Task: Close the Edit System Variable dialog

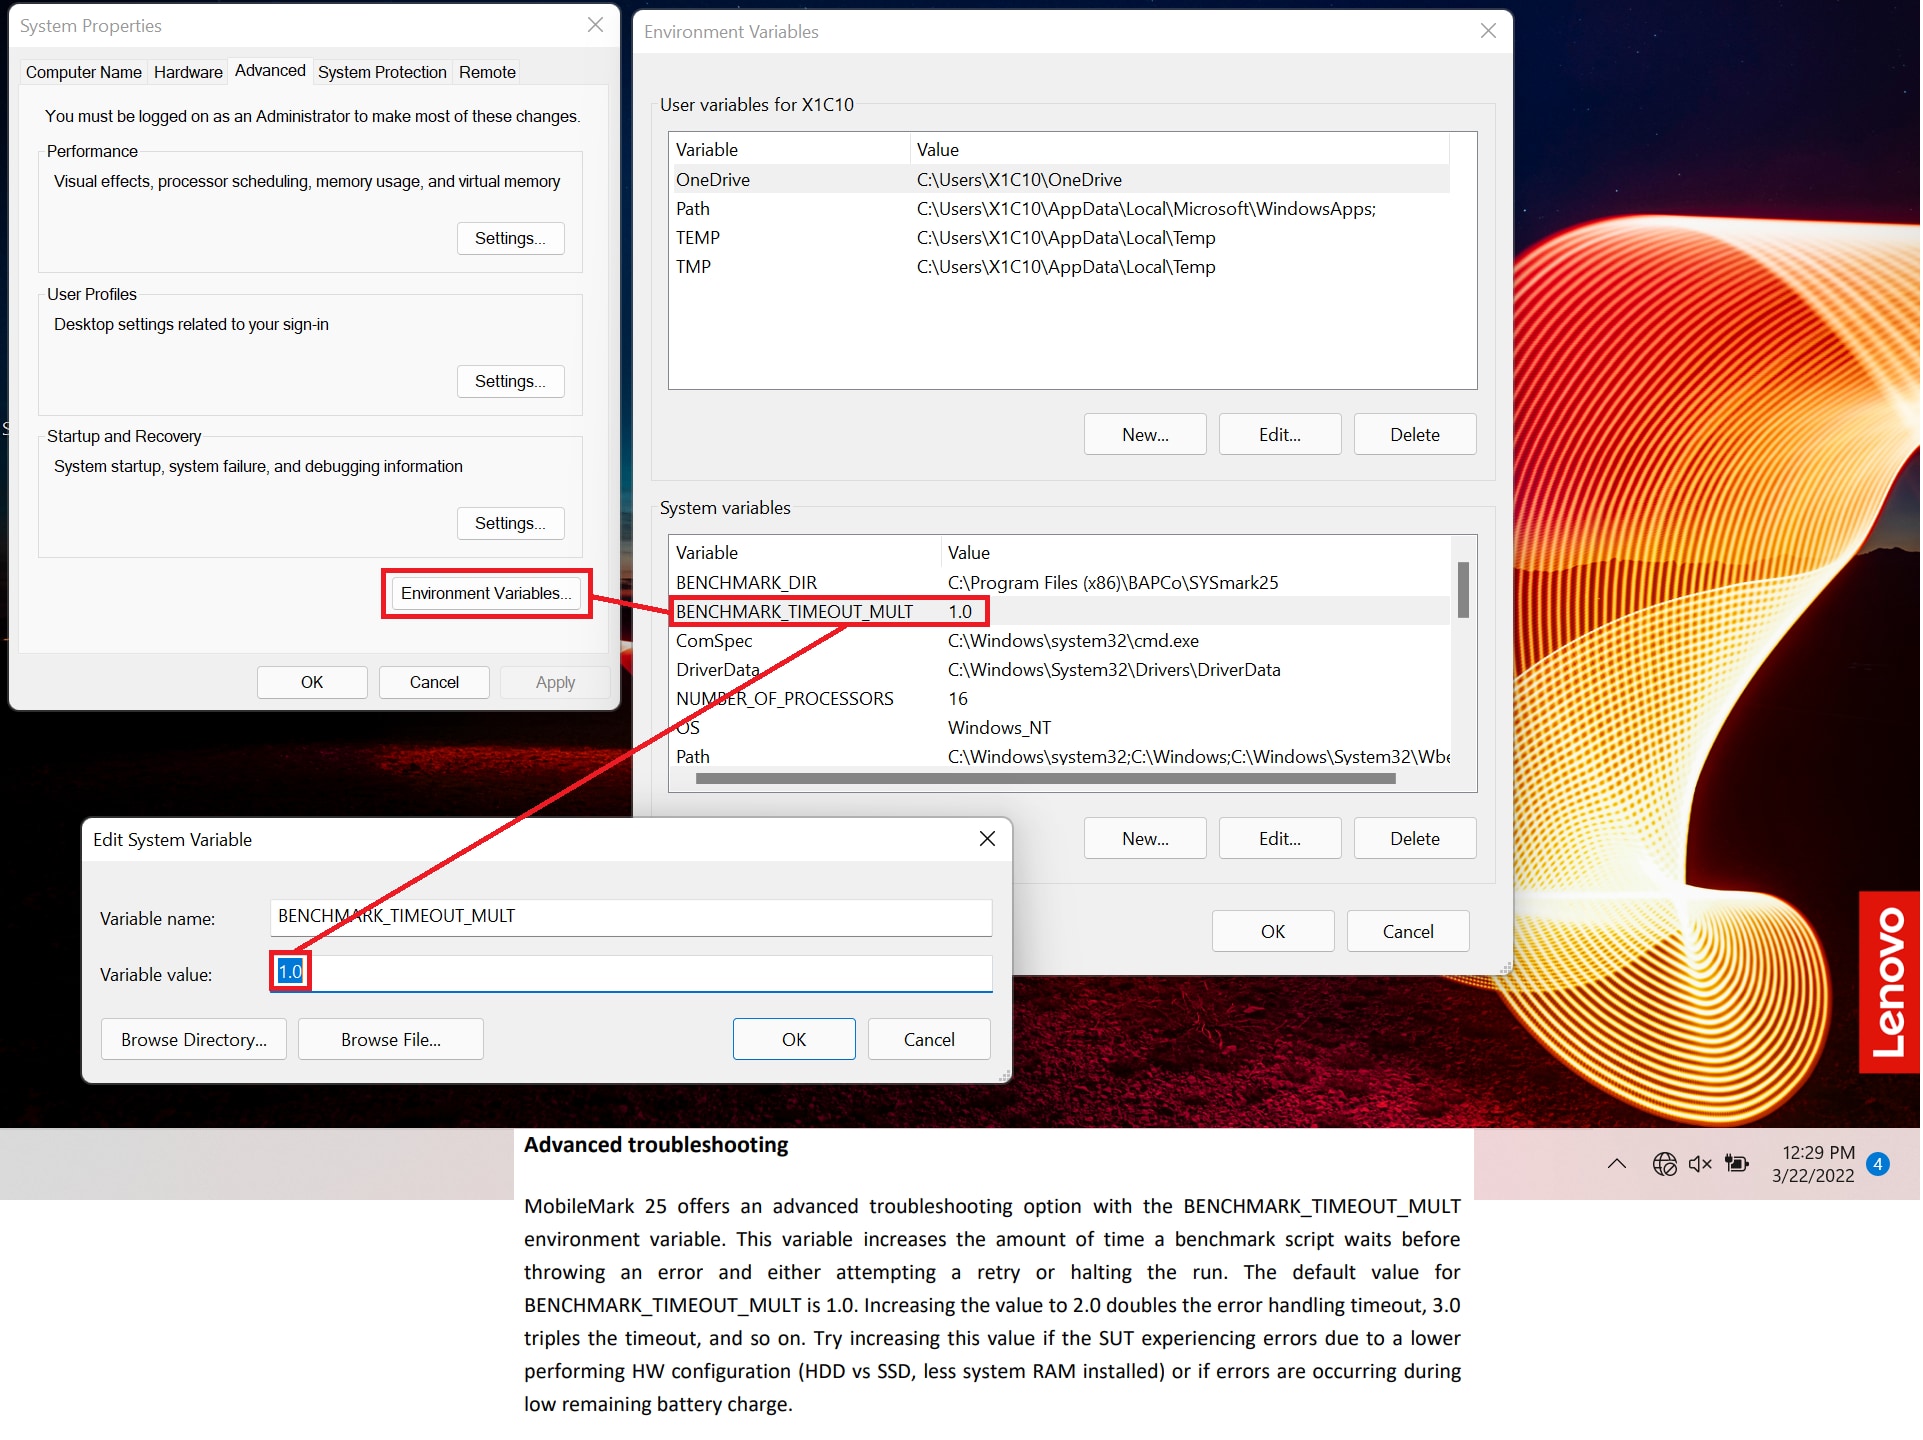Action: pyautogui.click(x=987, y=839)
